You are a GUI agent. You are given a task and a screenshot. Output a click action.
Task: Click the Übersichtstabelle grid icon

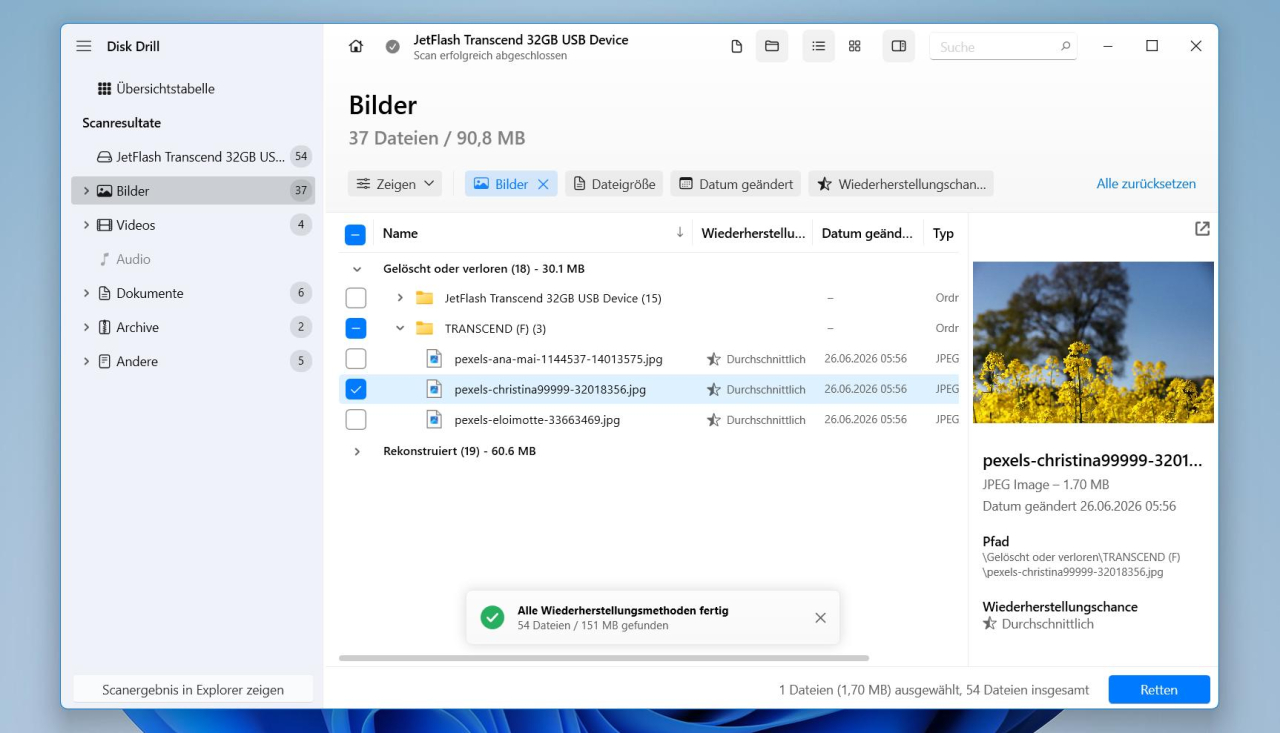click(x=104, y=89)
